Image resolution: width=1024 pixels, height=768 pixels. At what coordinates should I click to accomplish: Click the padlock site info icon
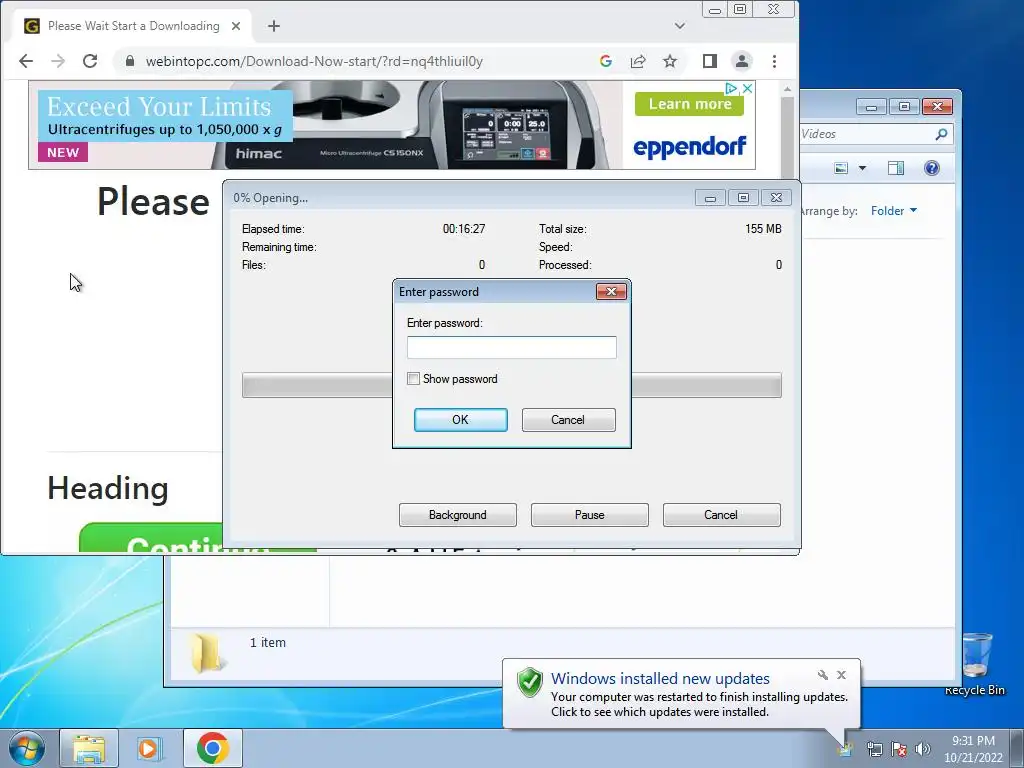coord(129,61)
